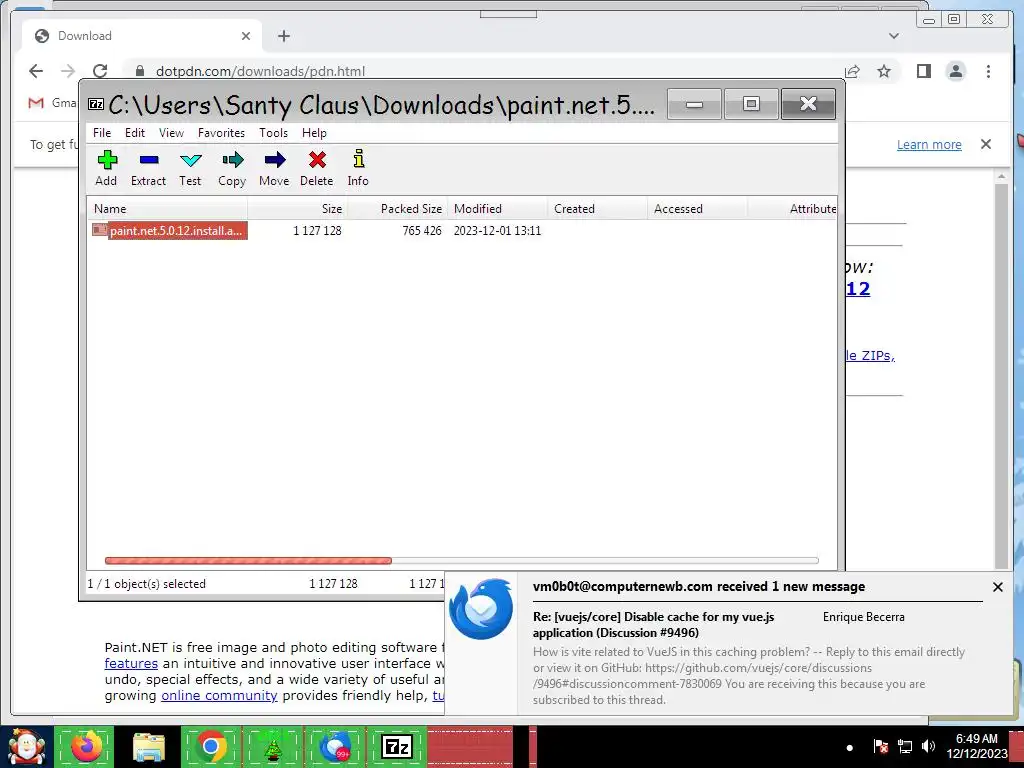Click the red progress bar in 7-Zip

coord(248,560)
